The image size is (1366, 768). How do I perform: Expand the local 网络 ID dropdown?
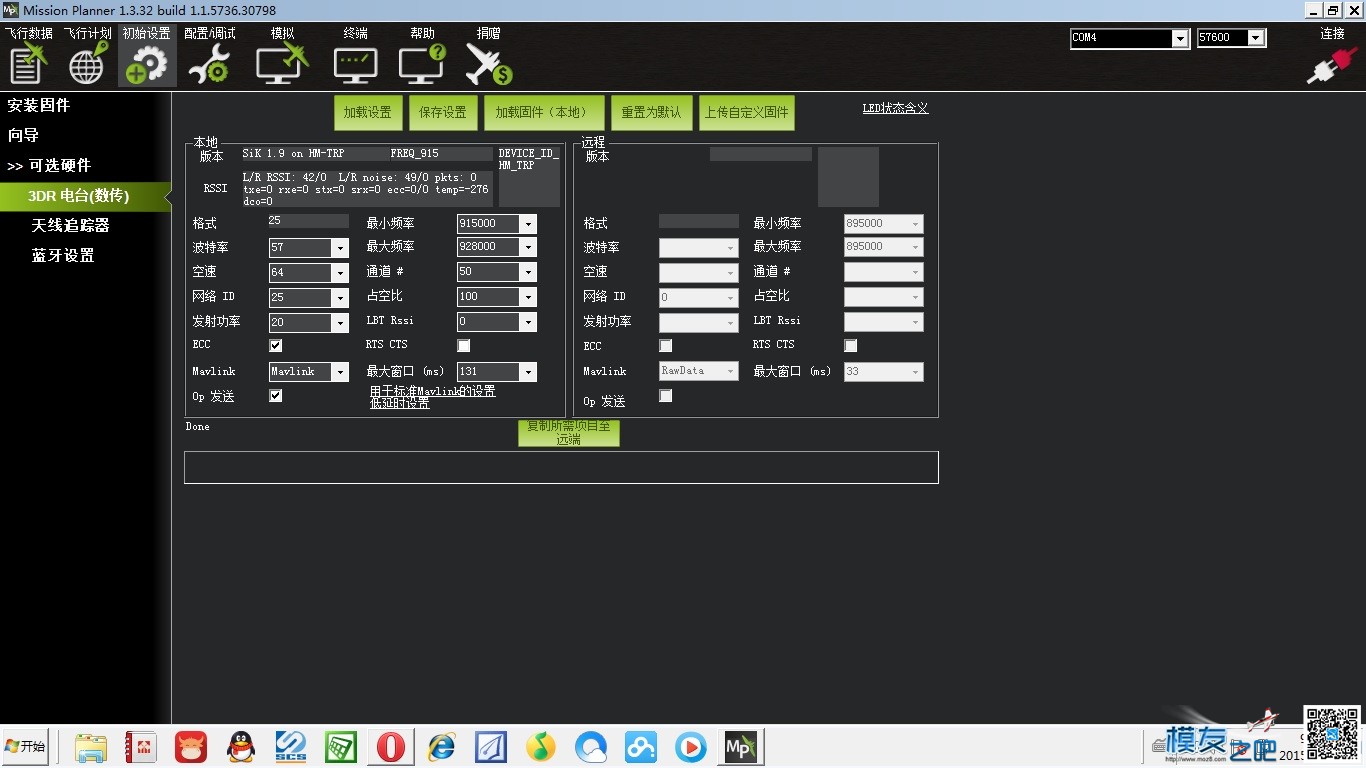[x=340, y=297]
